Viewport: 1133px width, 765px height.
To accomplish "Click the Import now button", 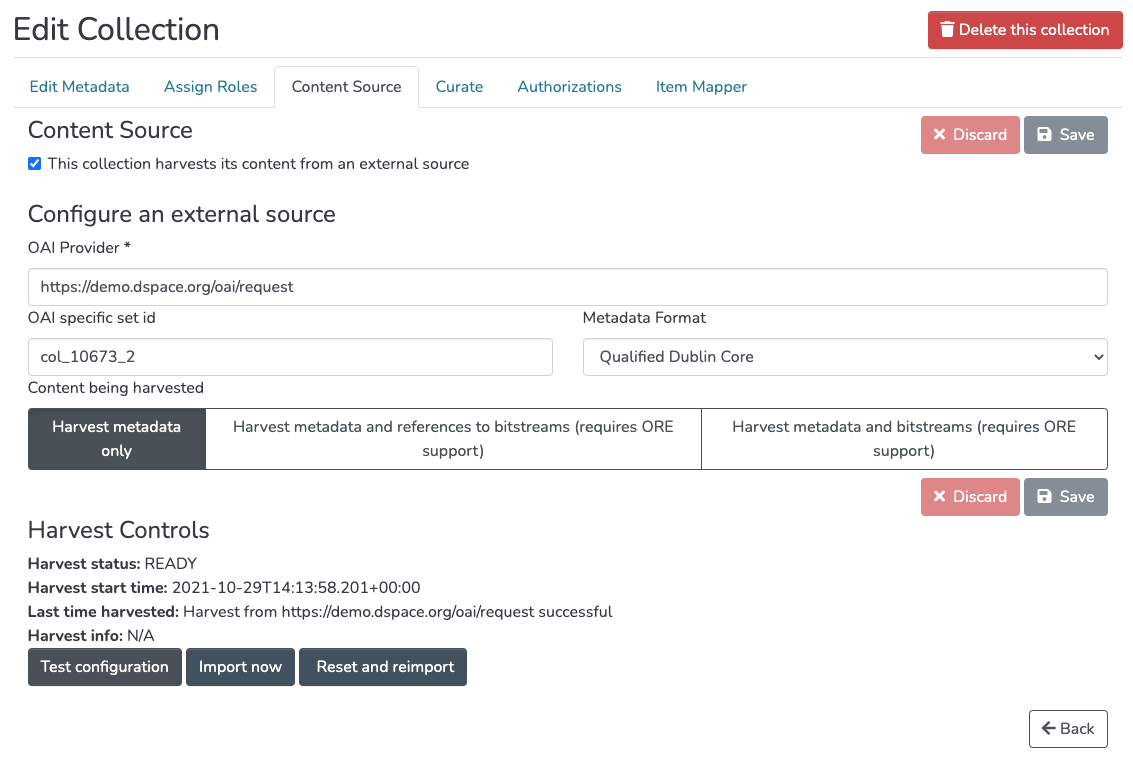I will point(240,667).
